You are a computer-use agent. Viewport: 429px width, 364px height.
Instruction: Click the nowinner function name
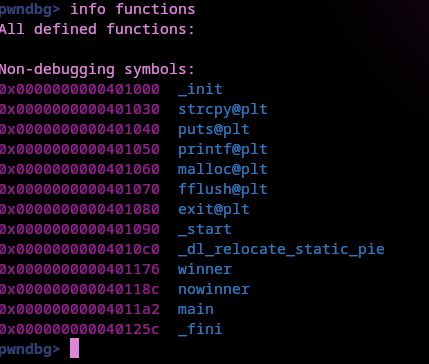coord(214,289)
